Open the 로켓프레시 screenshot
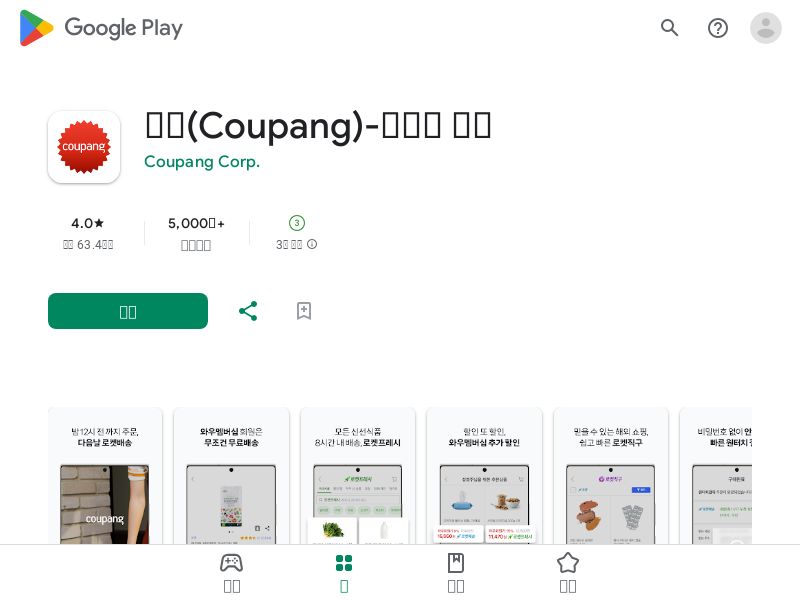 pos(358,476)
